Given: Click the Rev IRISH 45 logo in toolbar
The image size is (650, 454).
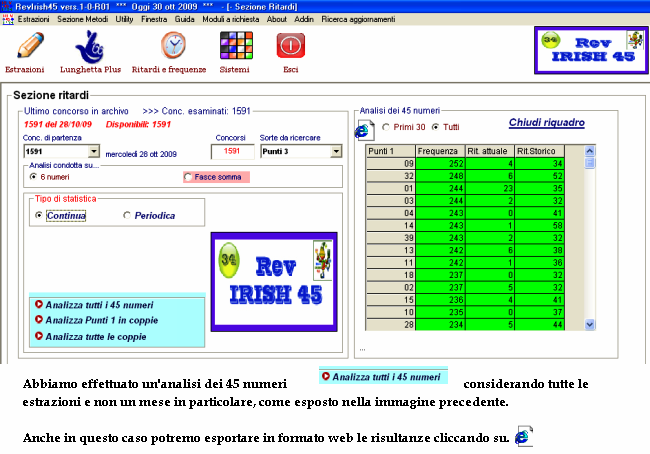Looking at the screenshot, I should pos(591,50).
